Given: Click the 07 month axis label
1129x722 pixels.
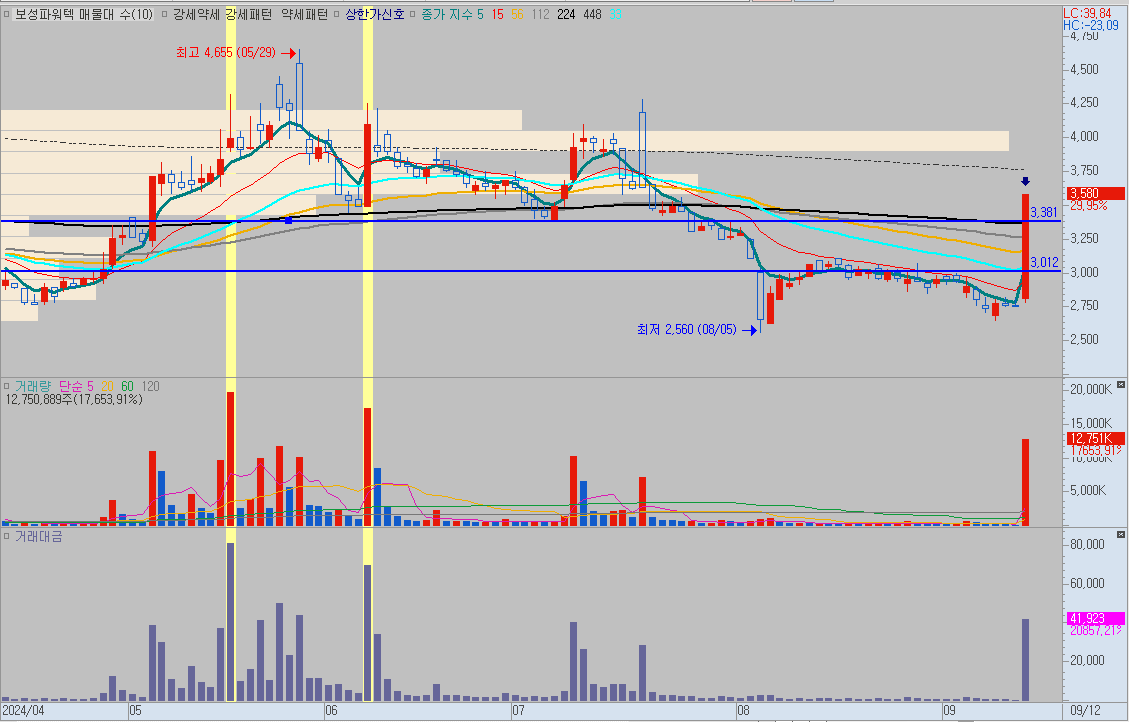Looking at the screenshot, I should coord(518,711).
